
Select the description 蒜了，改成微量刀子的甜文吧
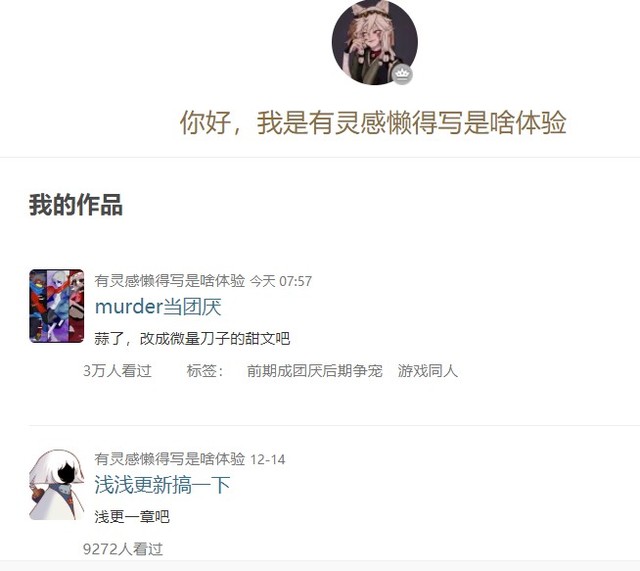click(x=192, y=339)
